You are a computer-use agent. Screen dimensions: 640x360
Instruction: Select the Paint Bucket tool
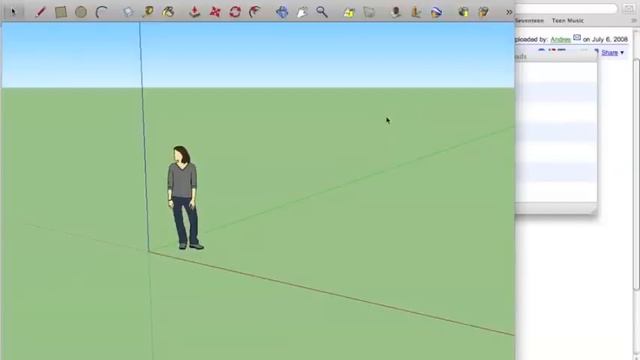pyautogui.click(x=168, y=12)
